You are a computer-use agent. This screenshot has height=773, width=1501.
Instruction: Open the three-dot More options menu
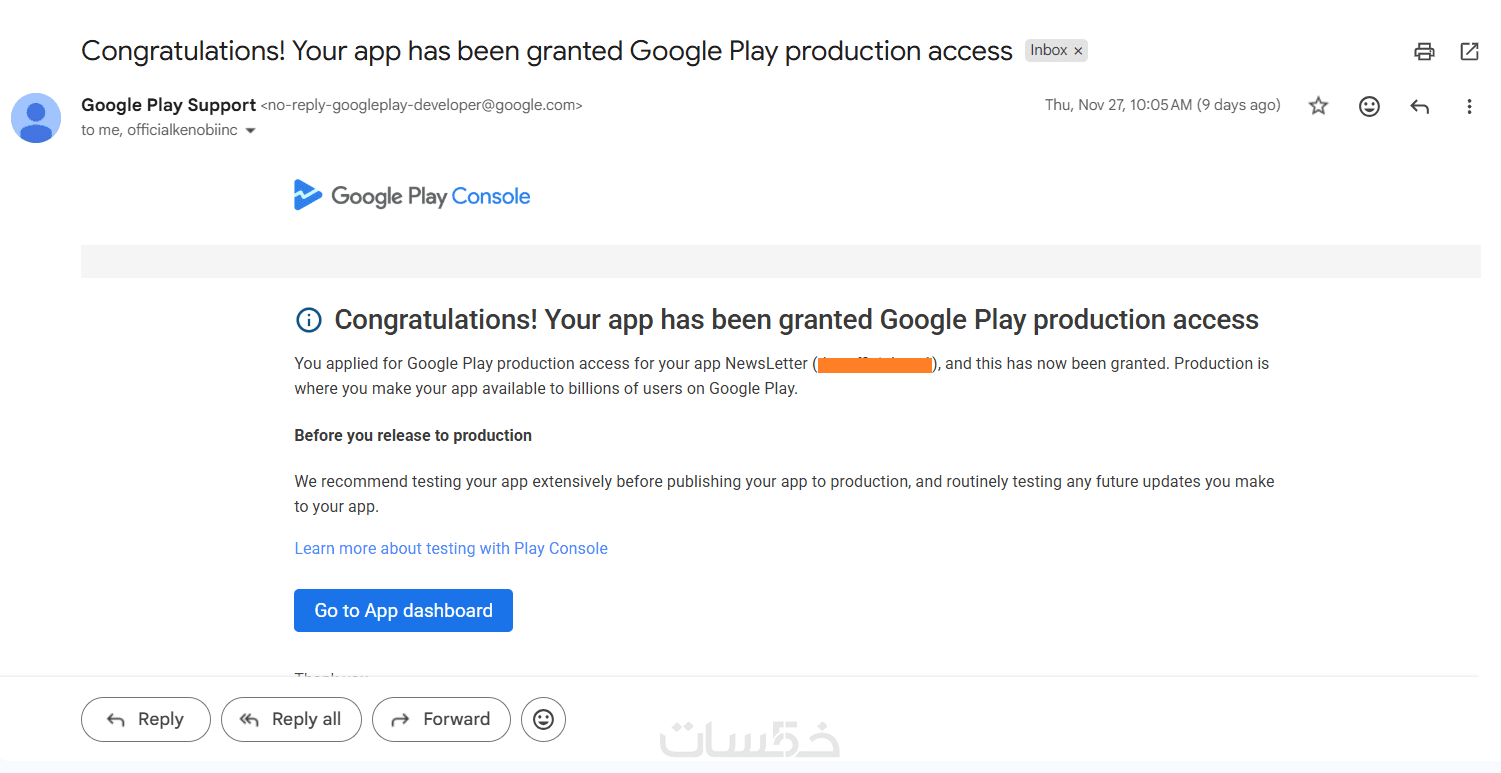[1469, 106]
